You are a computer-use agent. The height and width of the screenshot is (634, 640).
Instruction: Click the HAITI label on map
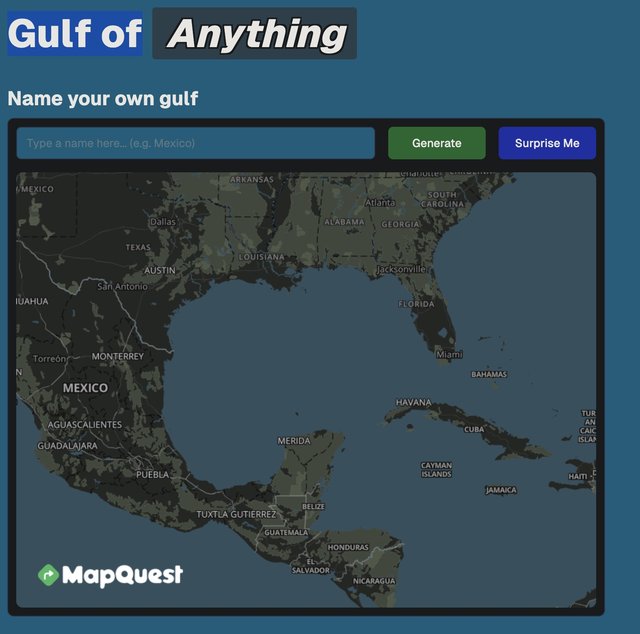click(x=578, y=476)
